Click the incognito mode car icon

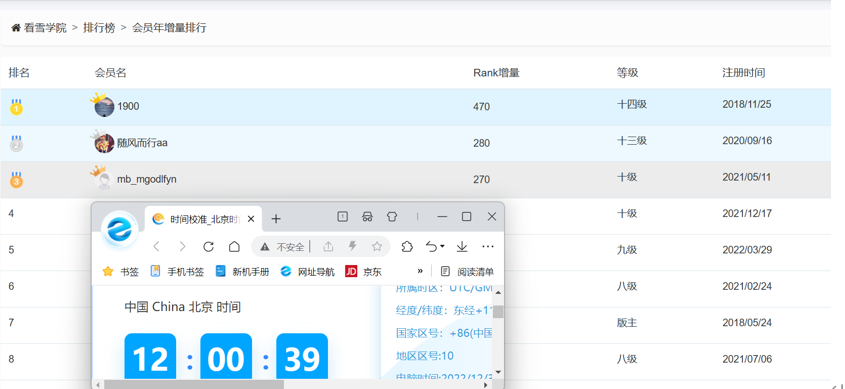pyautogui.click(x=368, y=217)
